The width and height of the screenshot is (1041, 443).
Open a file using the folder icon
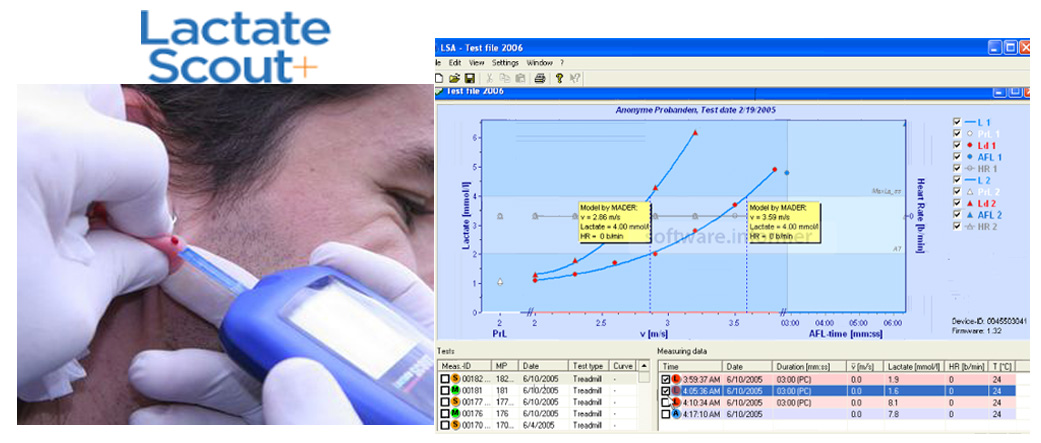coord(454,78)
